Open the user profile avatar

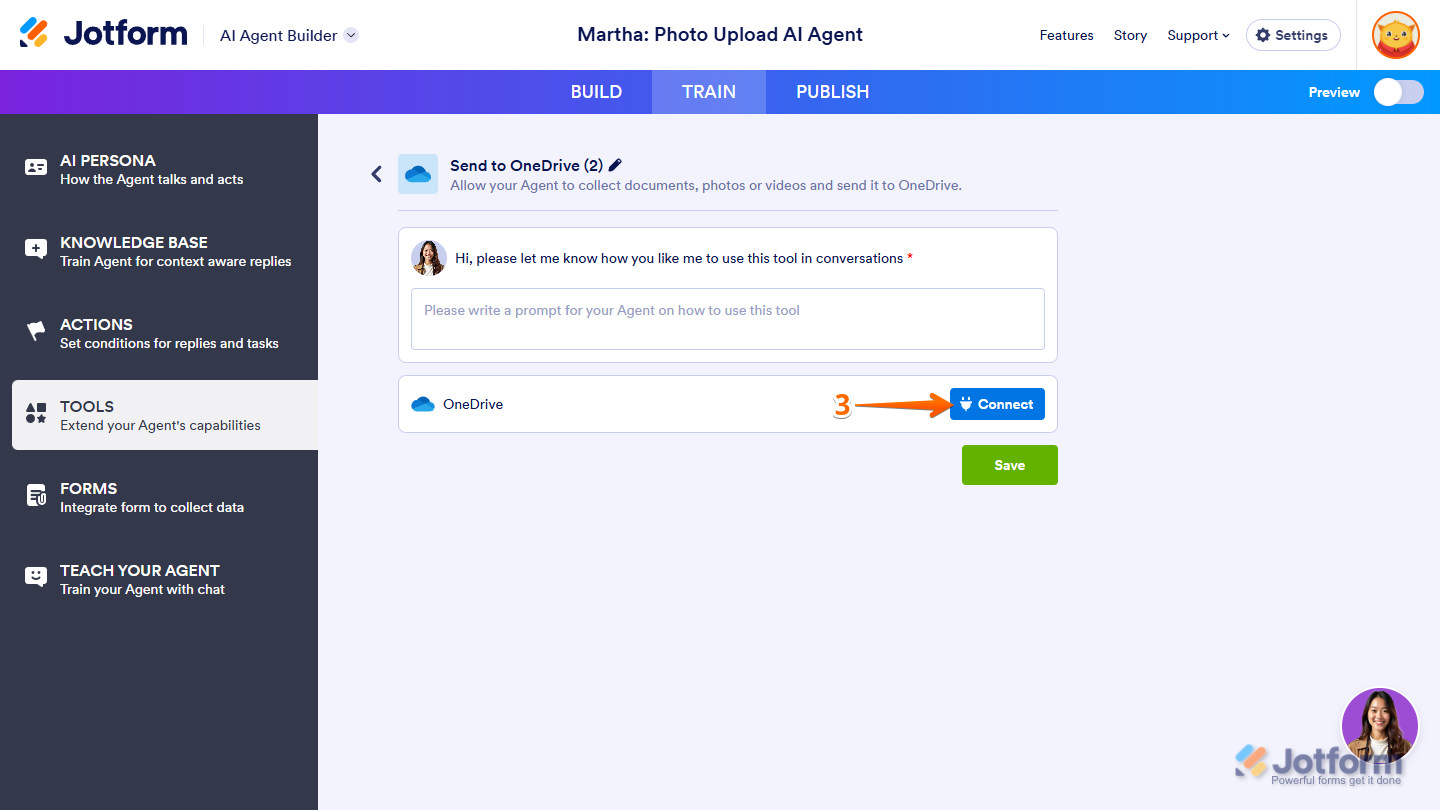(1396, 35)
